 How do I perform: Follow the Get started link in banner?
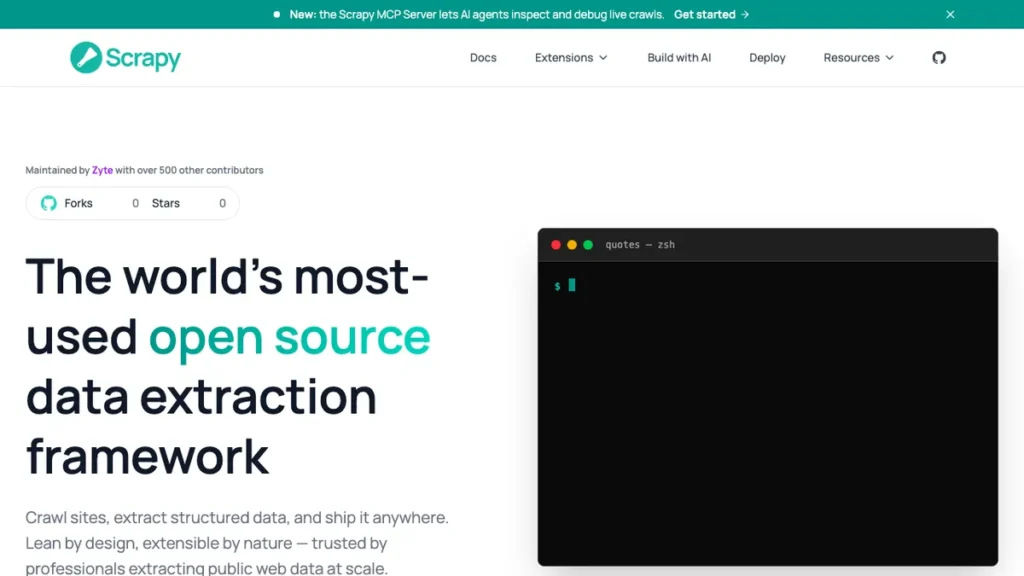coord(711,14)
